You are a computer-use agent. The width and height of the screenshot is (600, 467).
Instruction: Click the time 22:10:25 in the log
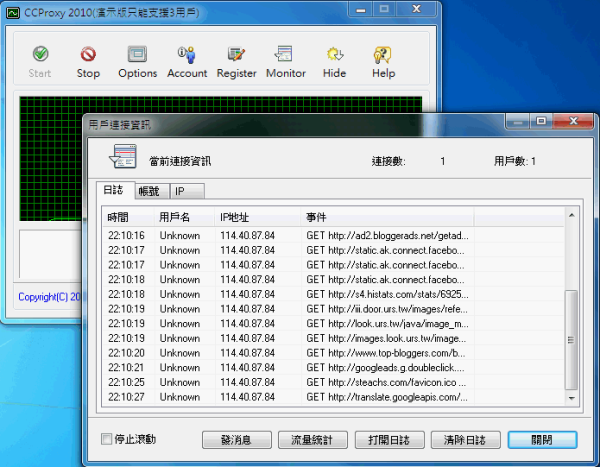point(126,382)
